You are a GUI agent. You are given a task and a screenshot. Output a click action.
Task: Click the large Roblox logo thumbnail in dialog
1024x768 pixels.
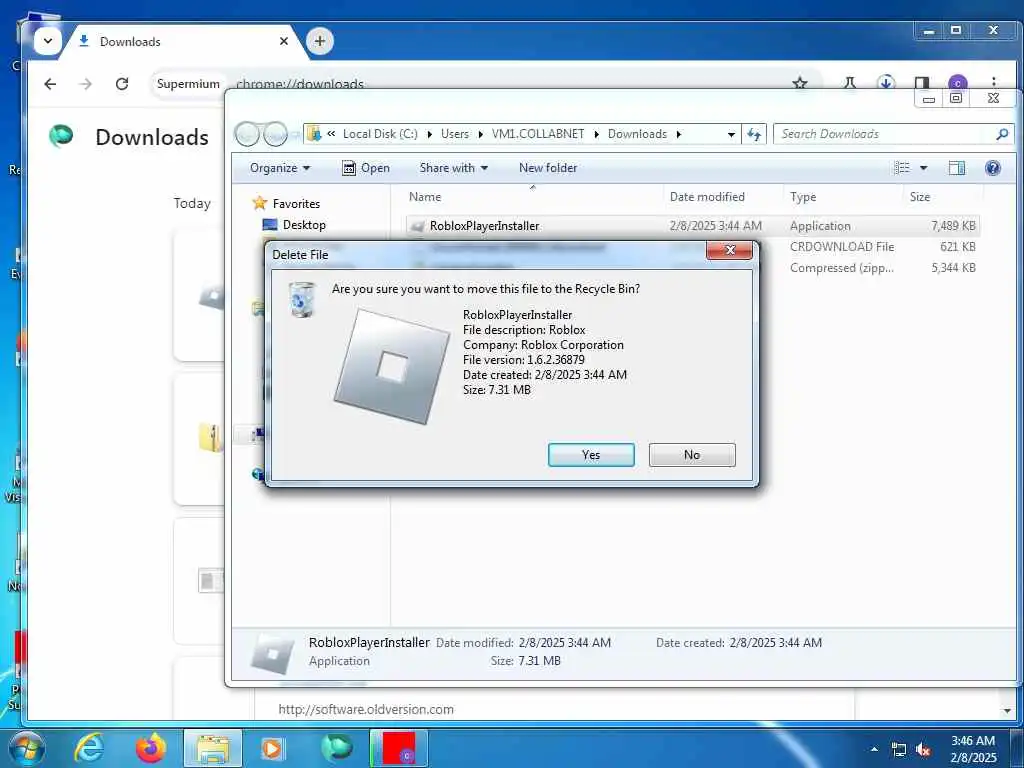click(392, 366)
